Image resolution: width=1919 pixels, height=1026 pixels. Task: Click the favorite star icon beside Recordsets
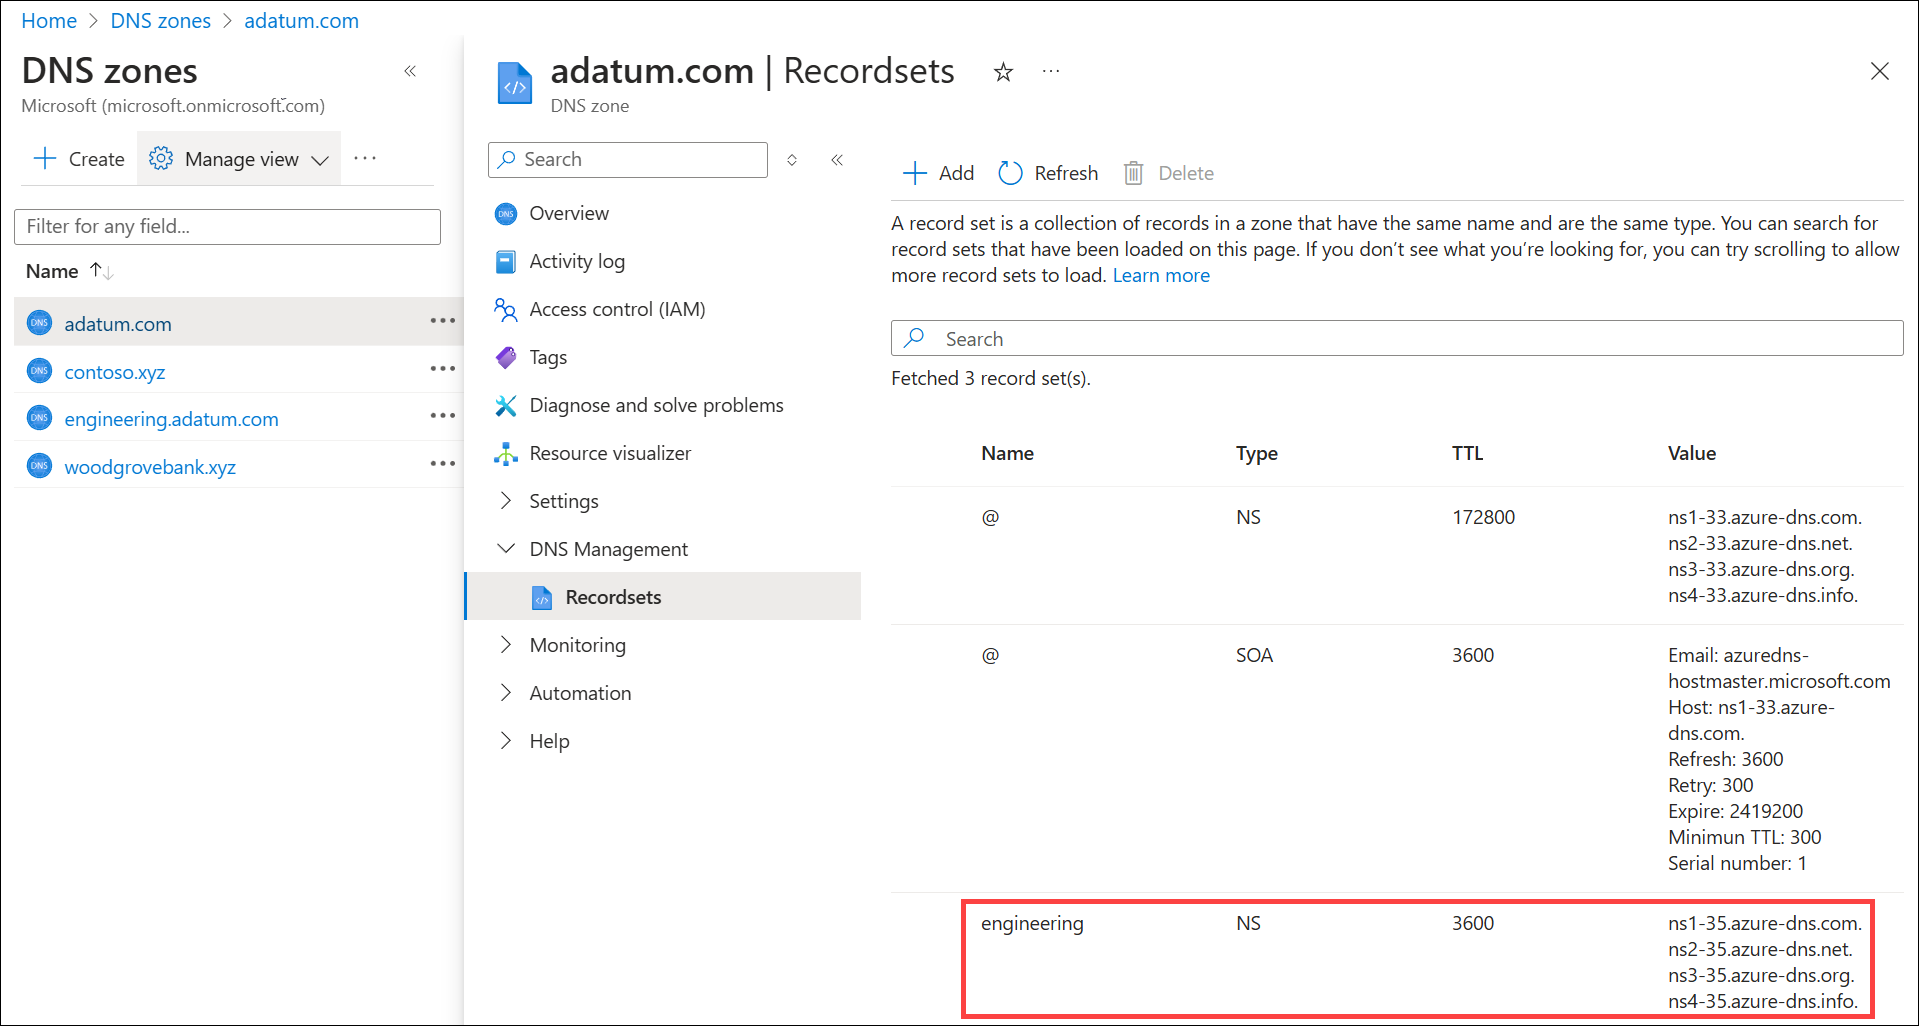click(x=1003, y=72)
